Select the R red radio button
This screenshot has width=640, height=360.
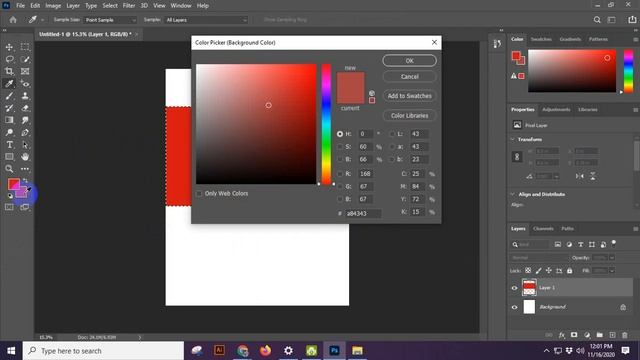coord(340,174)
